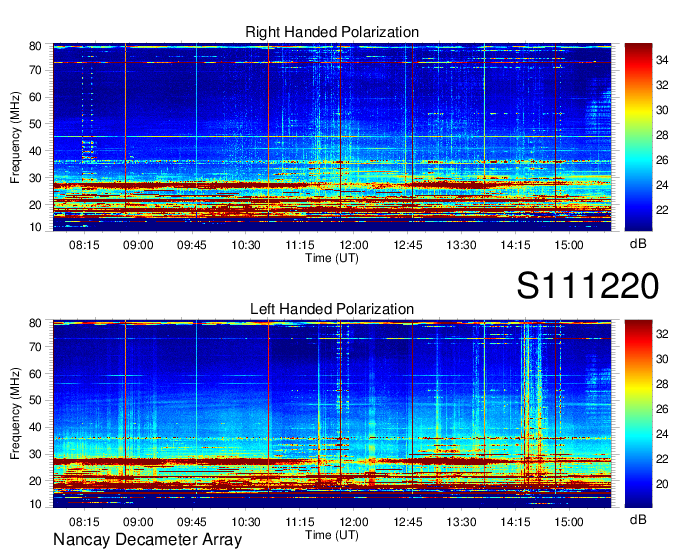Click the "15:00" time tick of Right Handed plot
Screen dimensions: 680x552
[x=569, y=245]
